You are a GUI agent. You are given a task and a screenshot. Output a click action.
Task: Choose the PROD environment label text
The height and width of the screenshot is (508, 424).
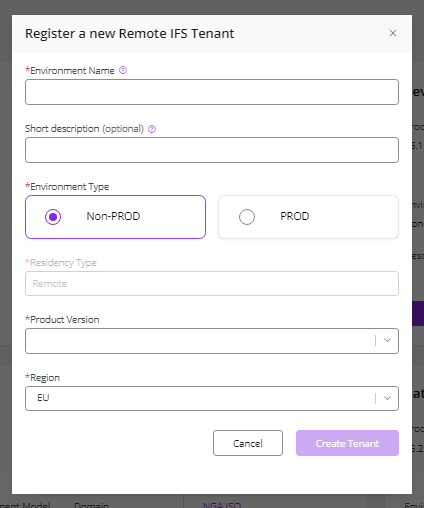point(295,216)
